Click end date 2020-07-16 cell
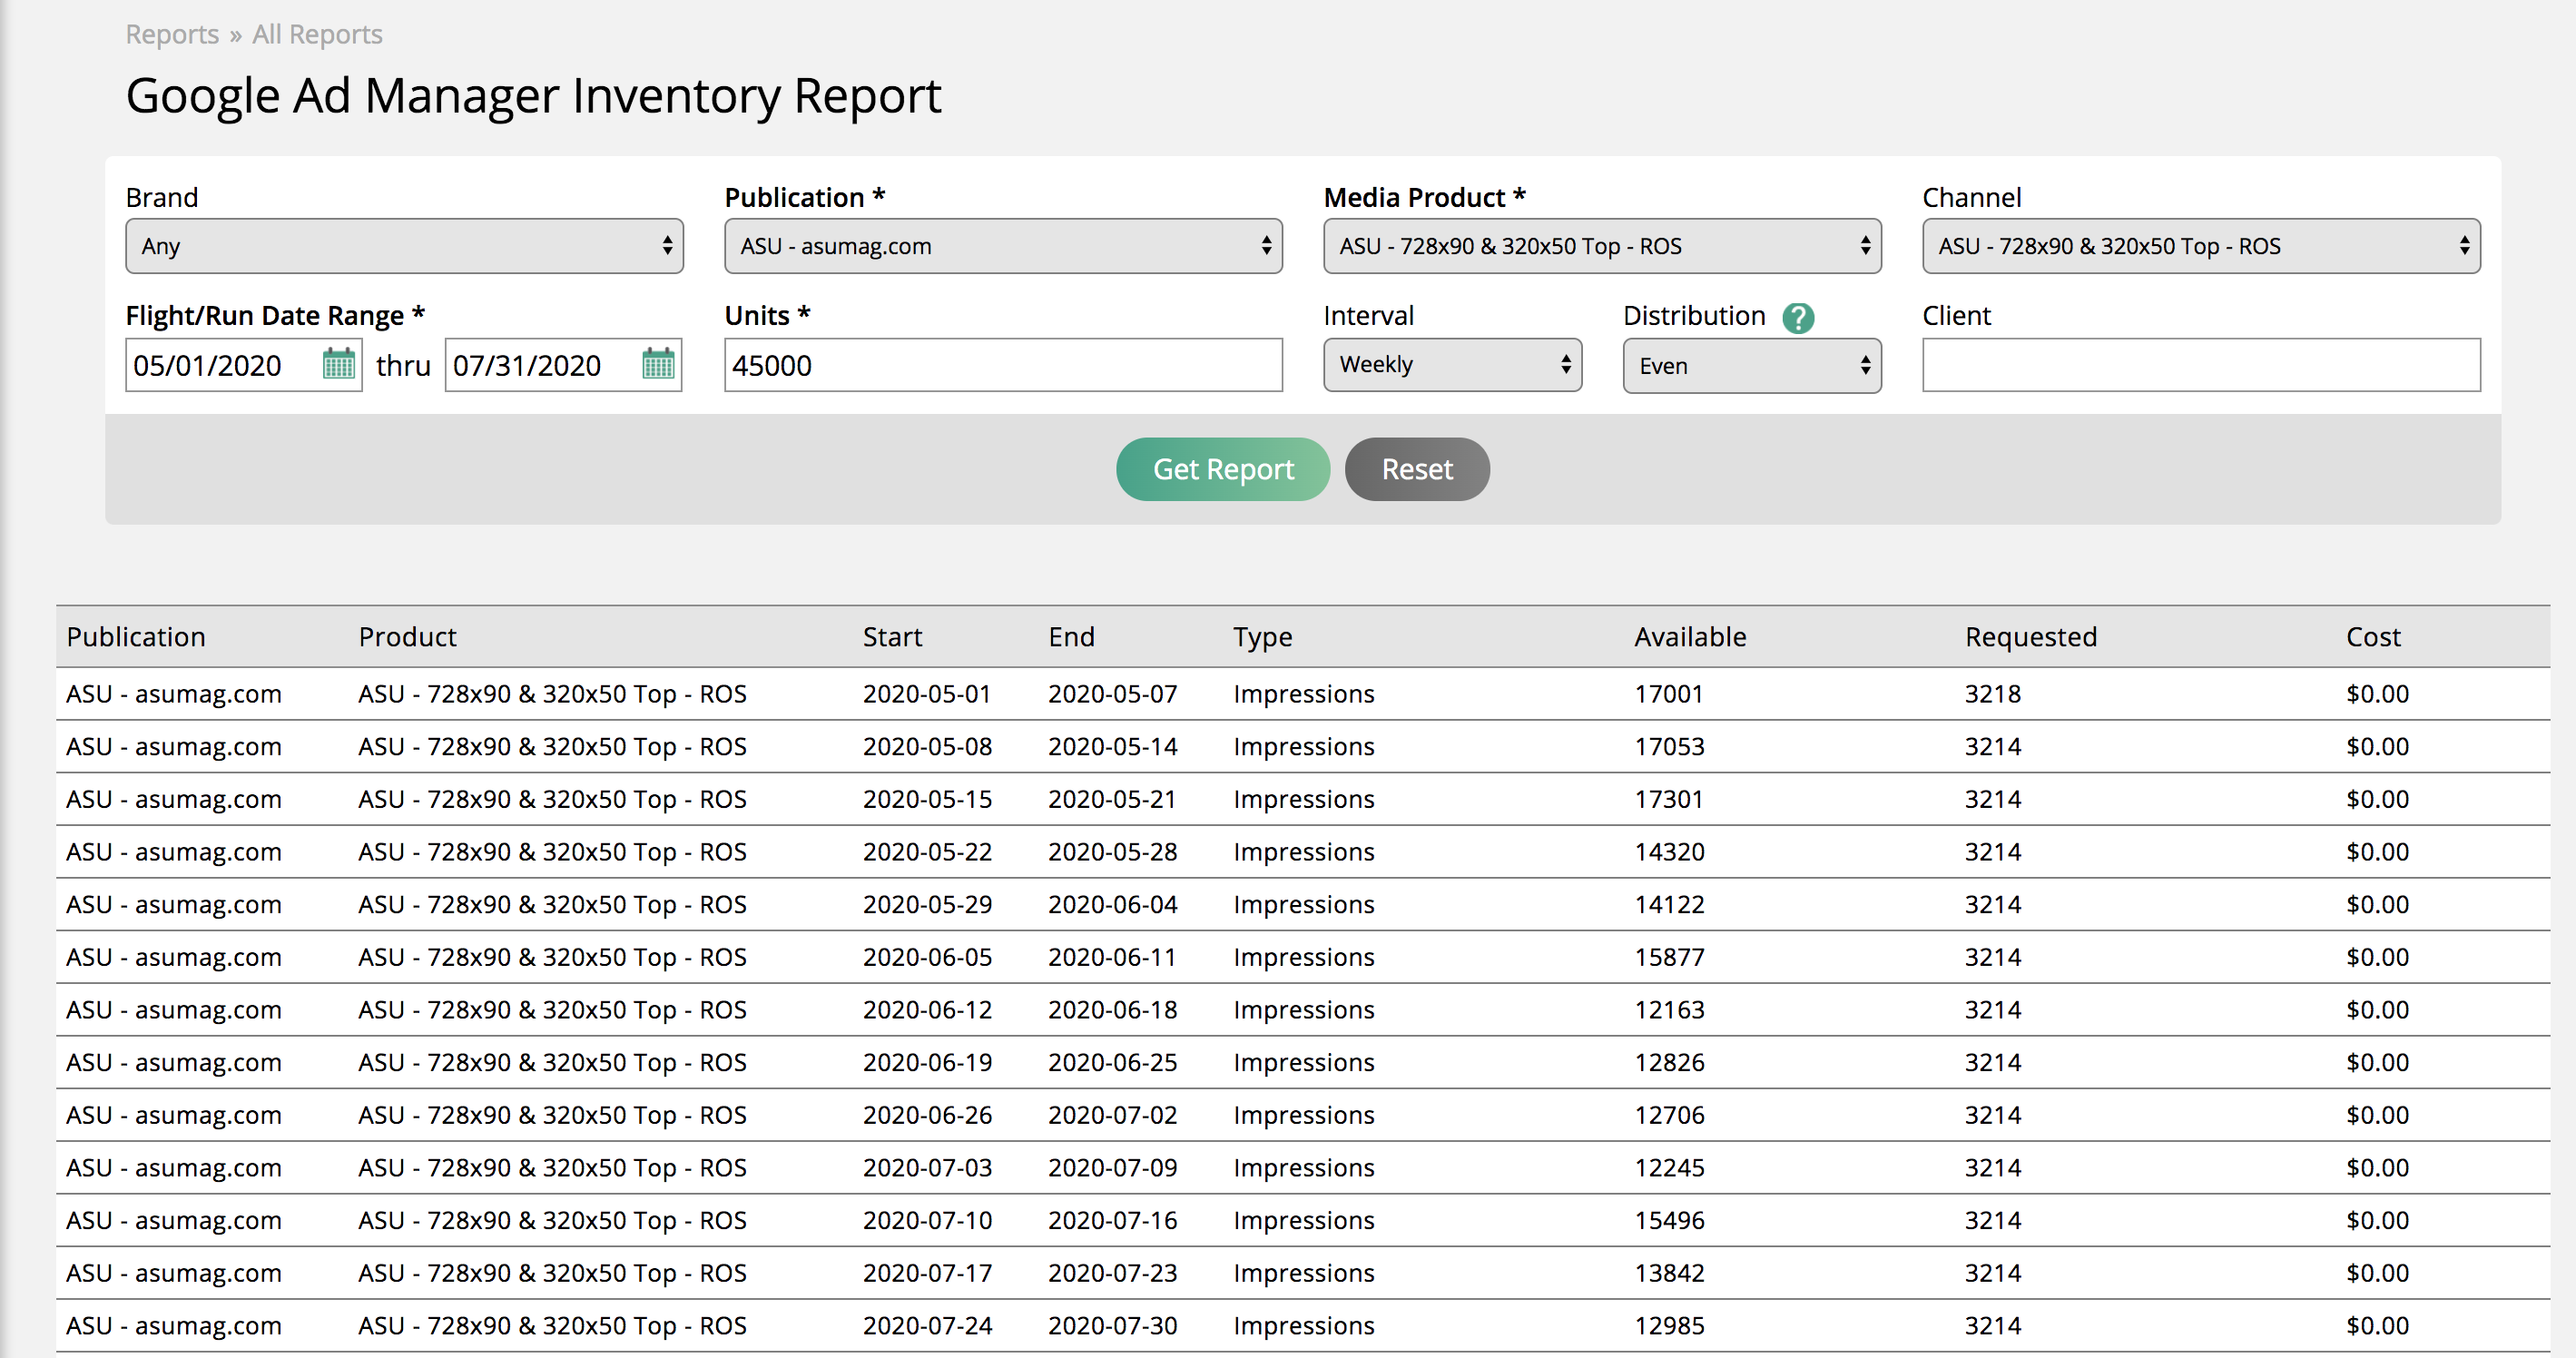The image size is (2576, 1358). click(1112, 1220)
